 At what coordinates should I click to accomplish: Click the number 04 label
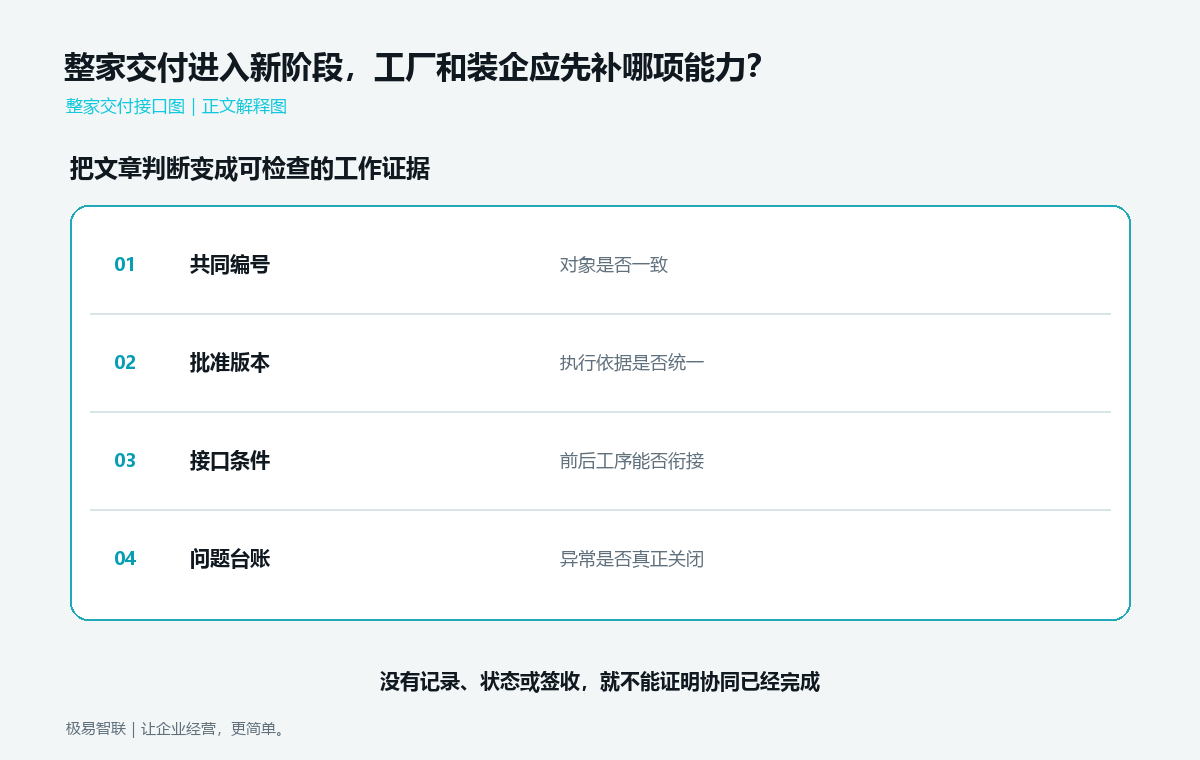pyautogui.click(x=124, y=559)
